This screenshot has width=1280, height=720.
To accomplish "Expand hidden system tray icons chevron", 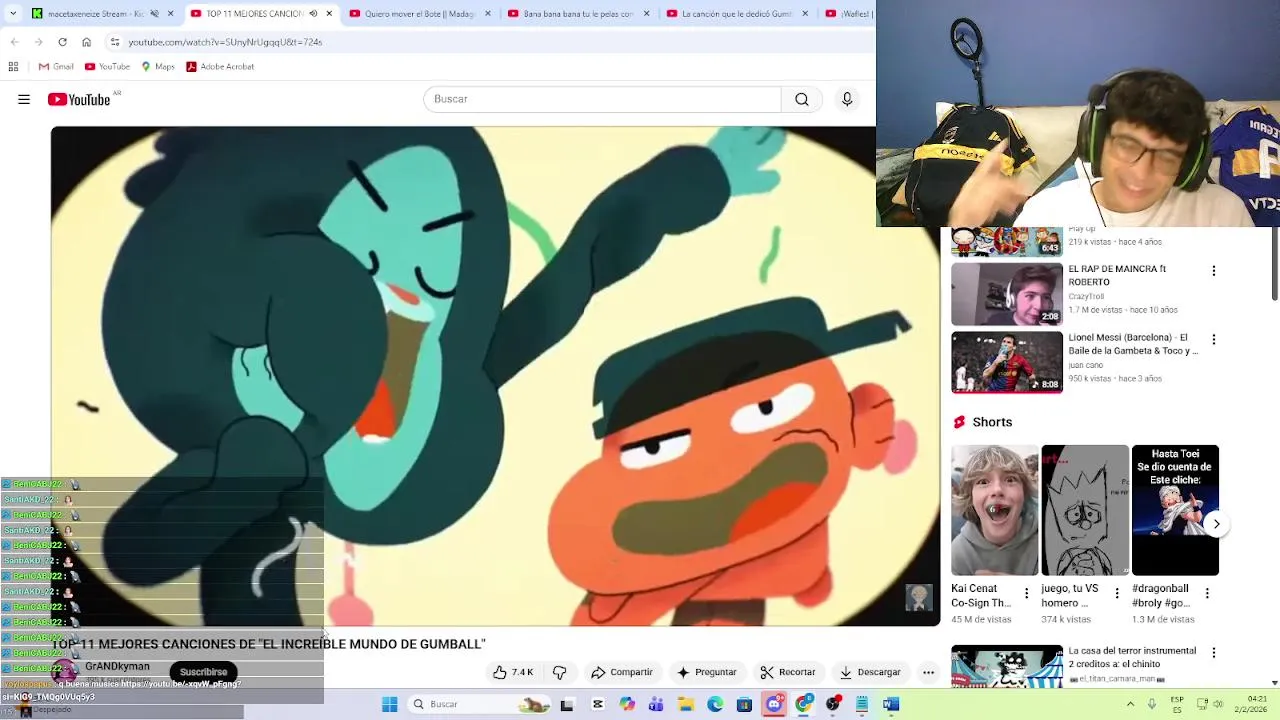I will 1131,704.
